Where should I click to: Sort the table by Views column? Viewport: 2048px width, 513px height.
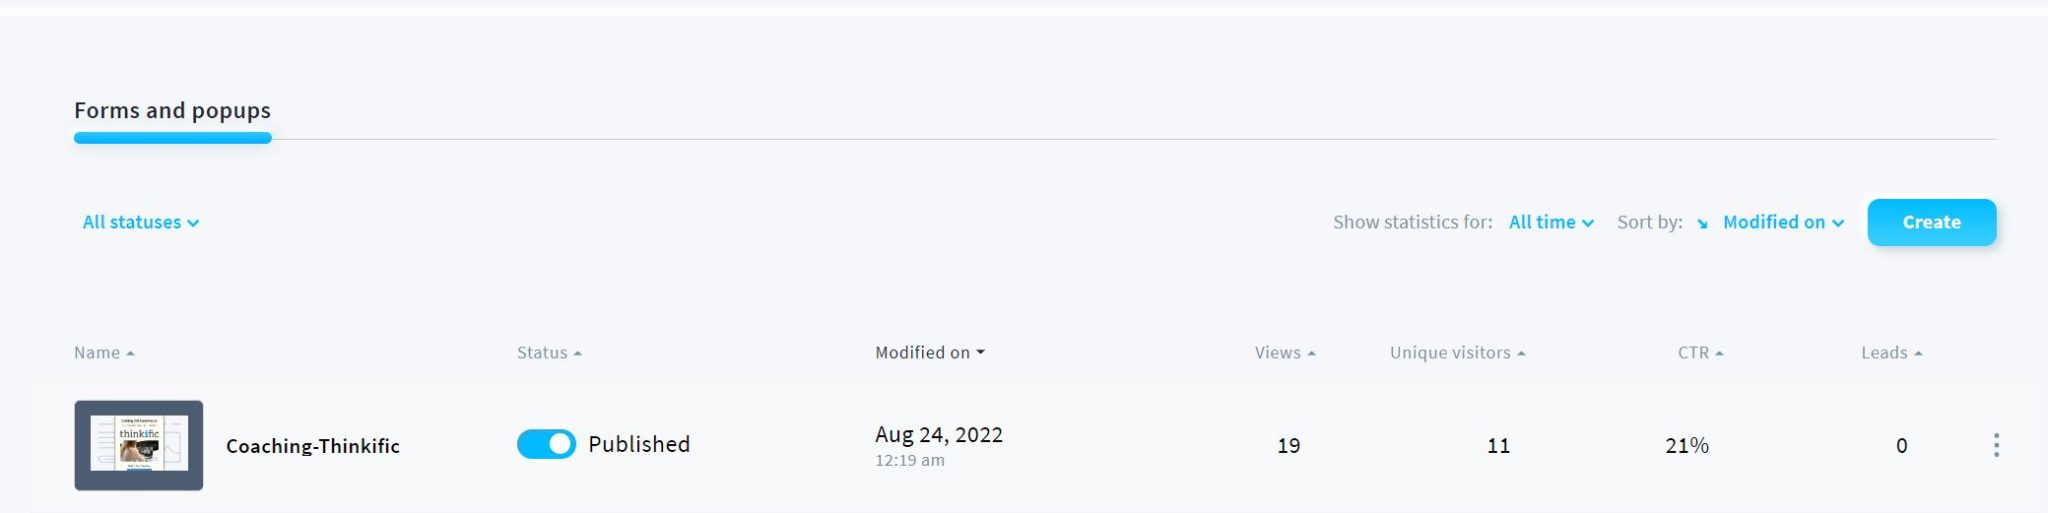[1285, 353]
